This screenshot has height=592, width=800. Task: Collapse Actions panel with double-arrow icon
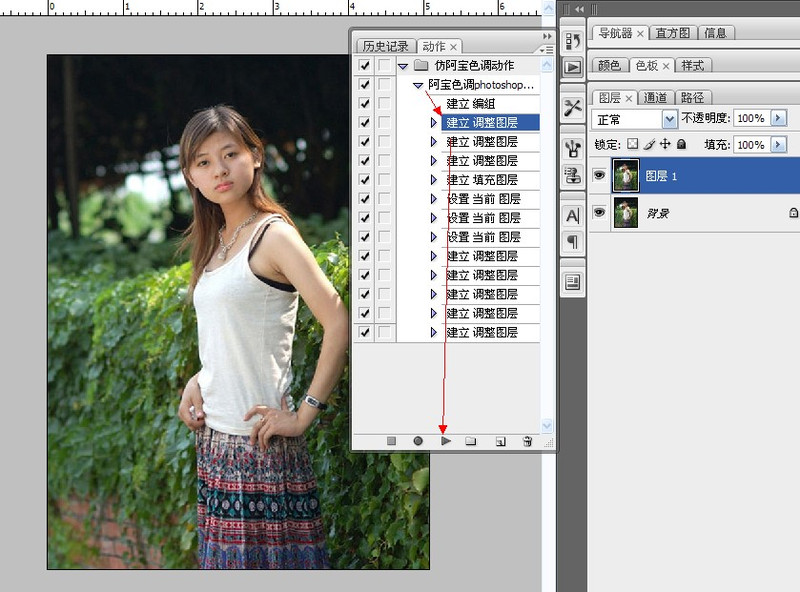click(547, 36)
